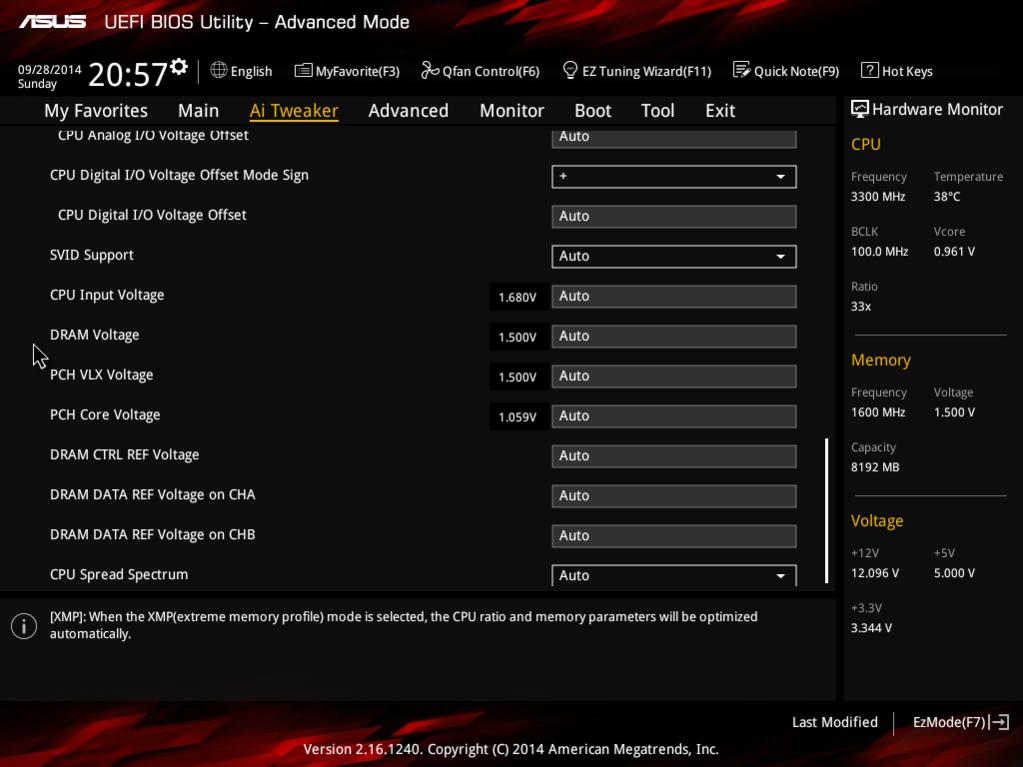
Task: Click the 12.096 V reading
Action: coord(875,573)
